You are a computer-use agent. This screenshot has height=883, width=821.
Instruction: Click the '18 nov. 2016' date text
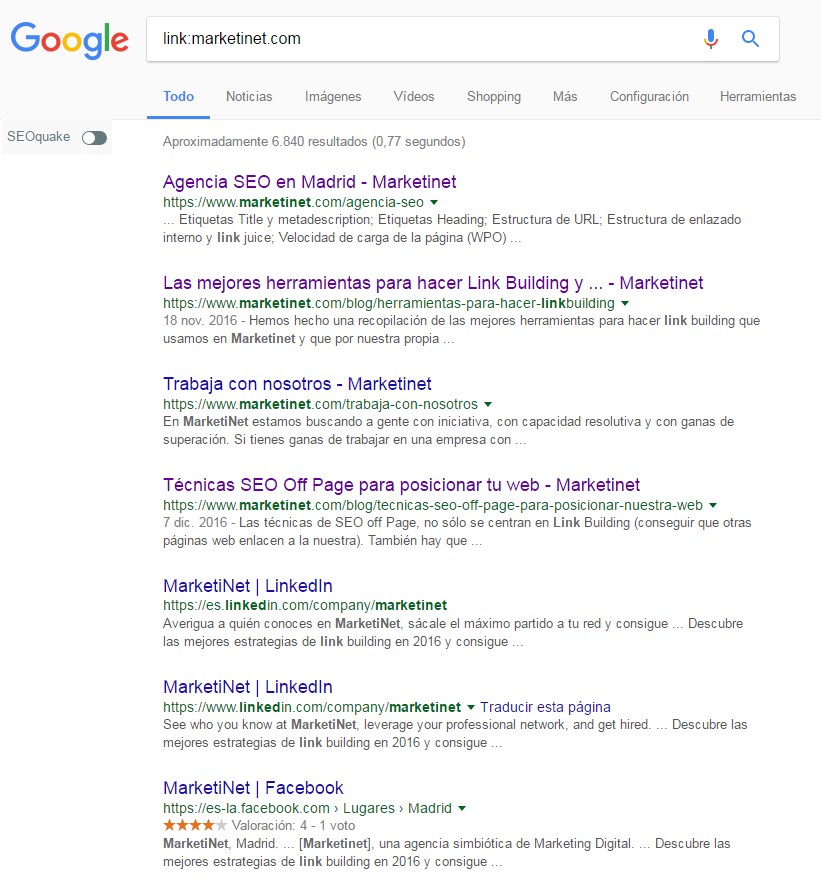point(200,320)
